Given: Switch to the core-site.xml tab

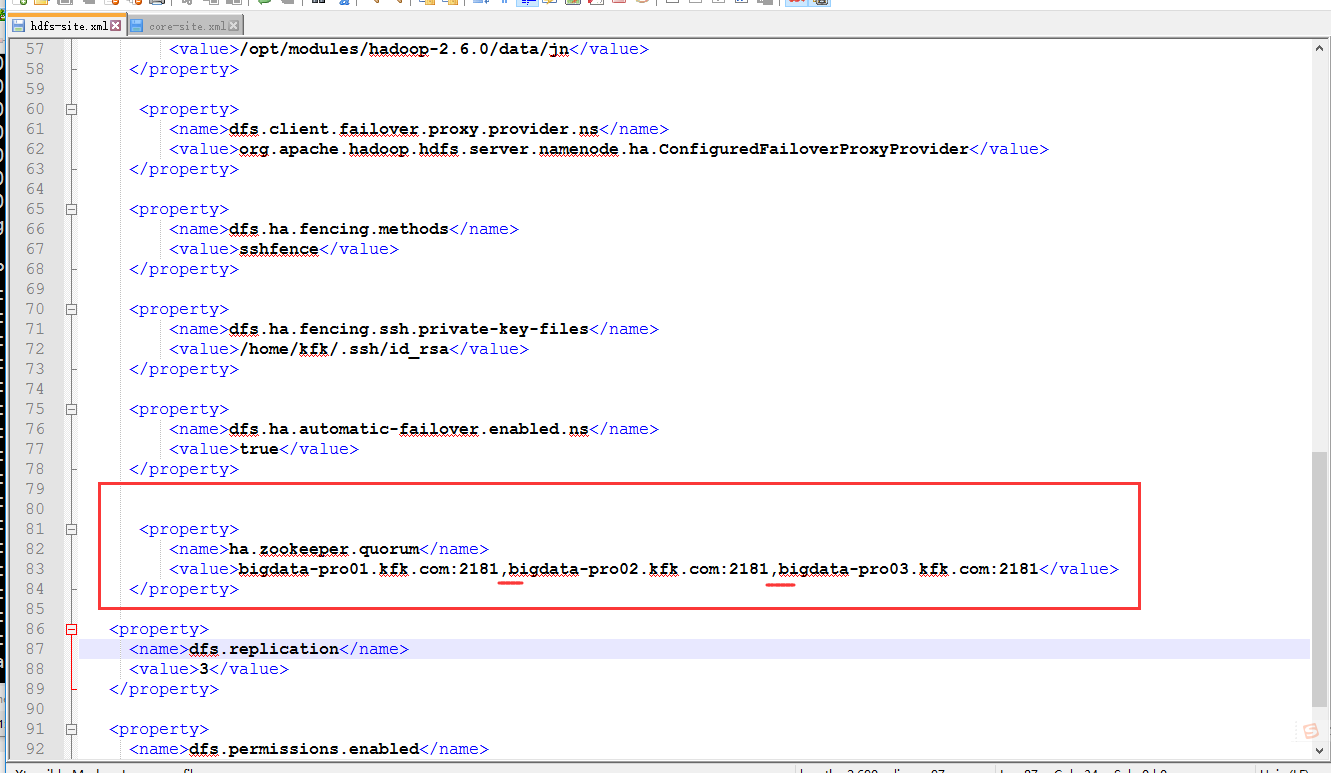Looking at the screenshot, I should point(186,26).
